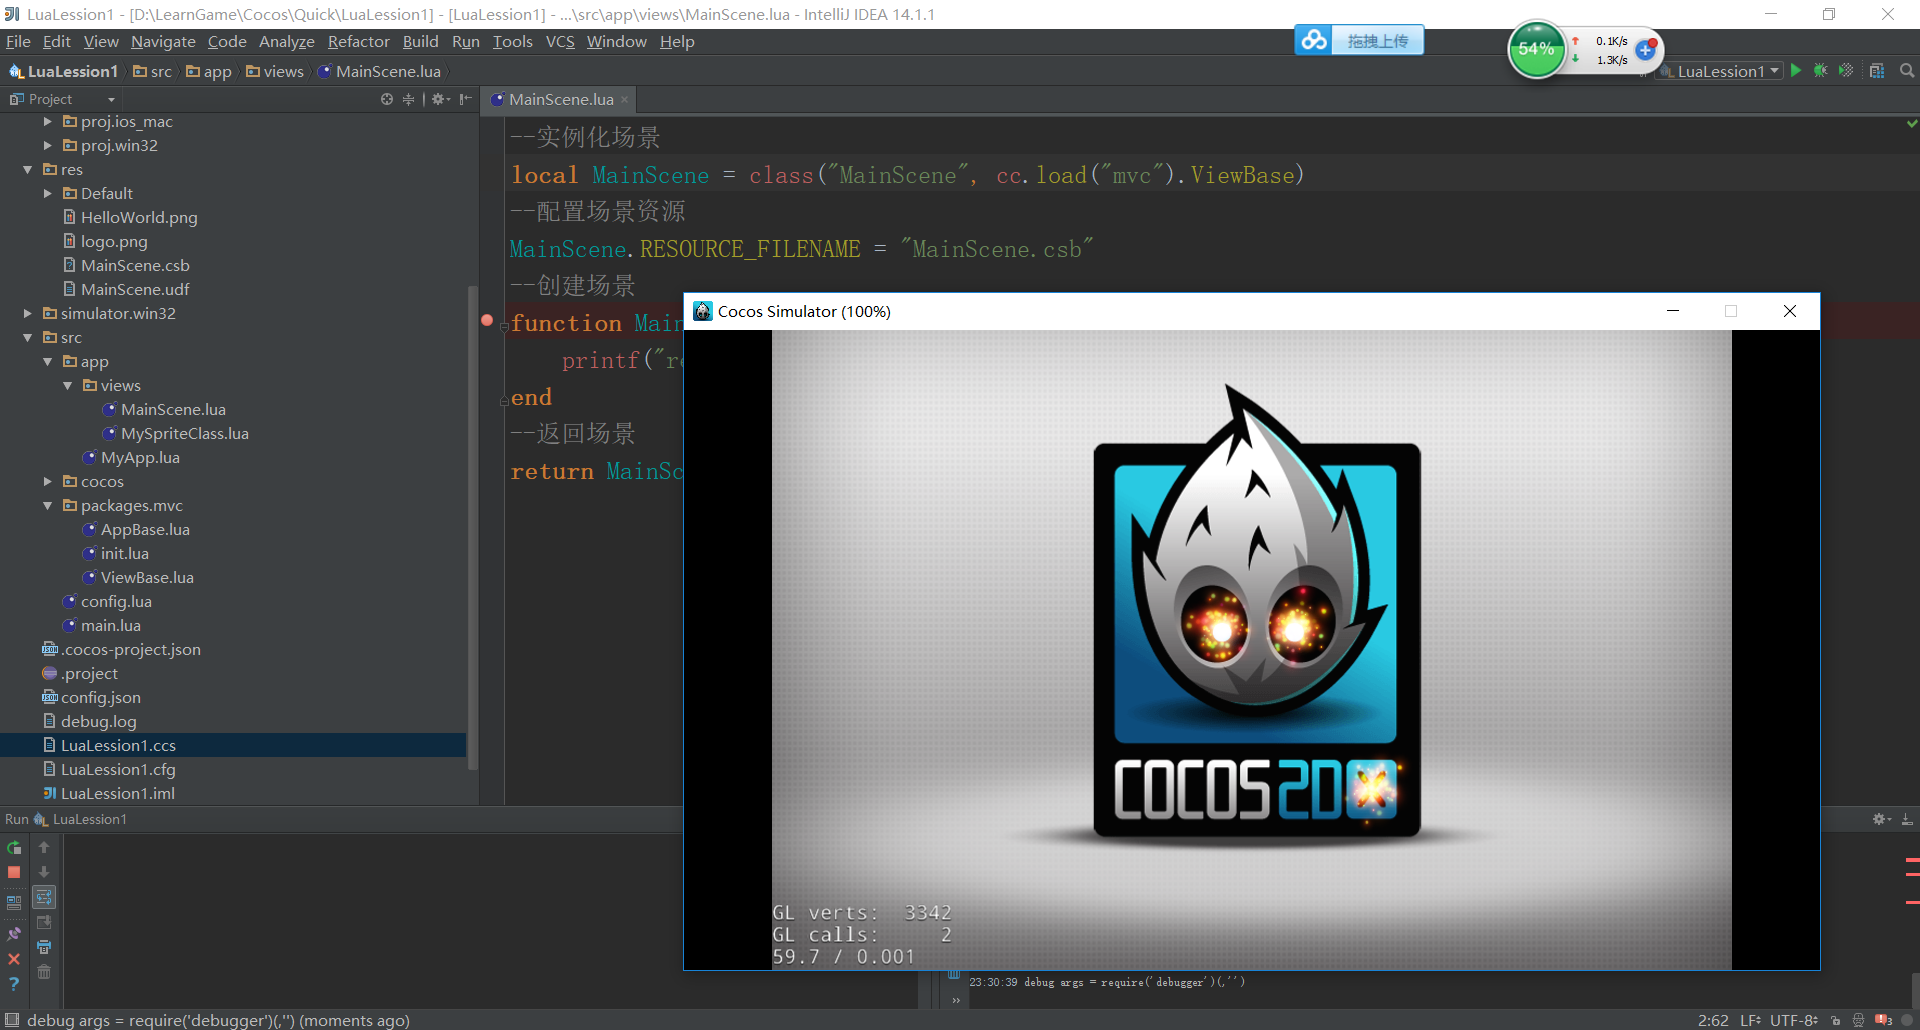The height and width of the screenshot is (1030, 1920).
Task: Collapse the src folder
Action: pyautogui.click(x=28, y=338)
